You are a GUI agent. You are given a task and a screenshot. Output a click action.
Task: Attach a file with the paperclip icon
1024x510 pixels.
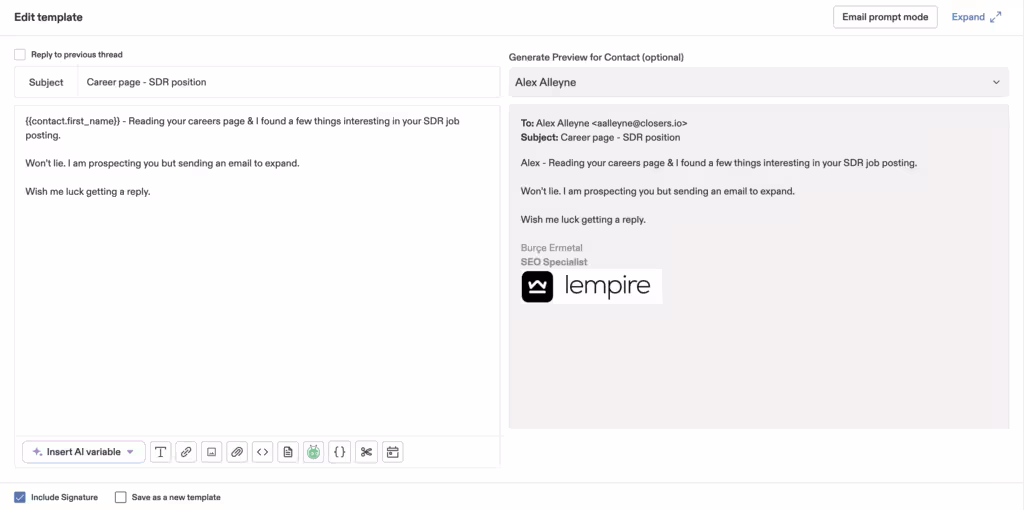click(x=237, y=452)
